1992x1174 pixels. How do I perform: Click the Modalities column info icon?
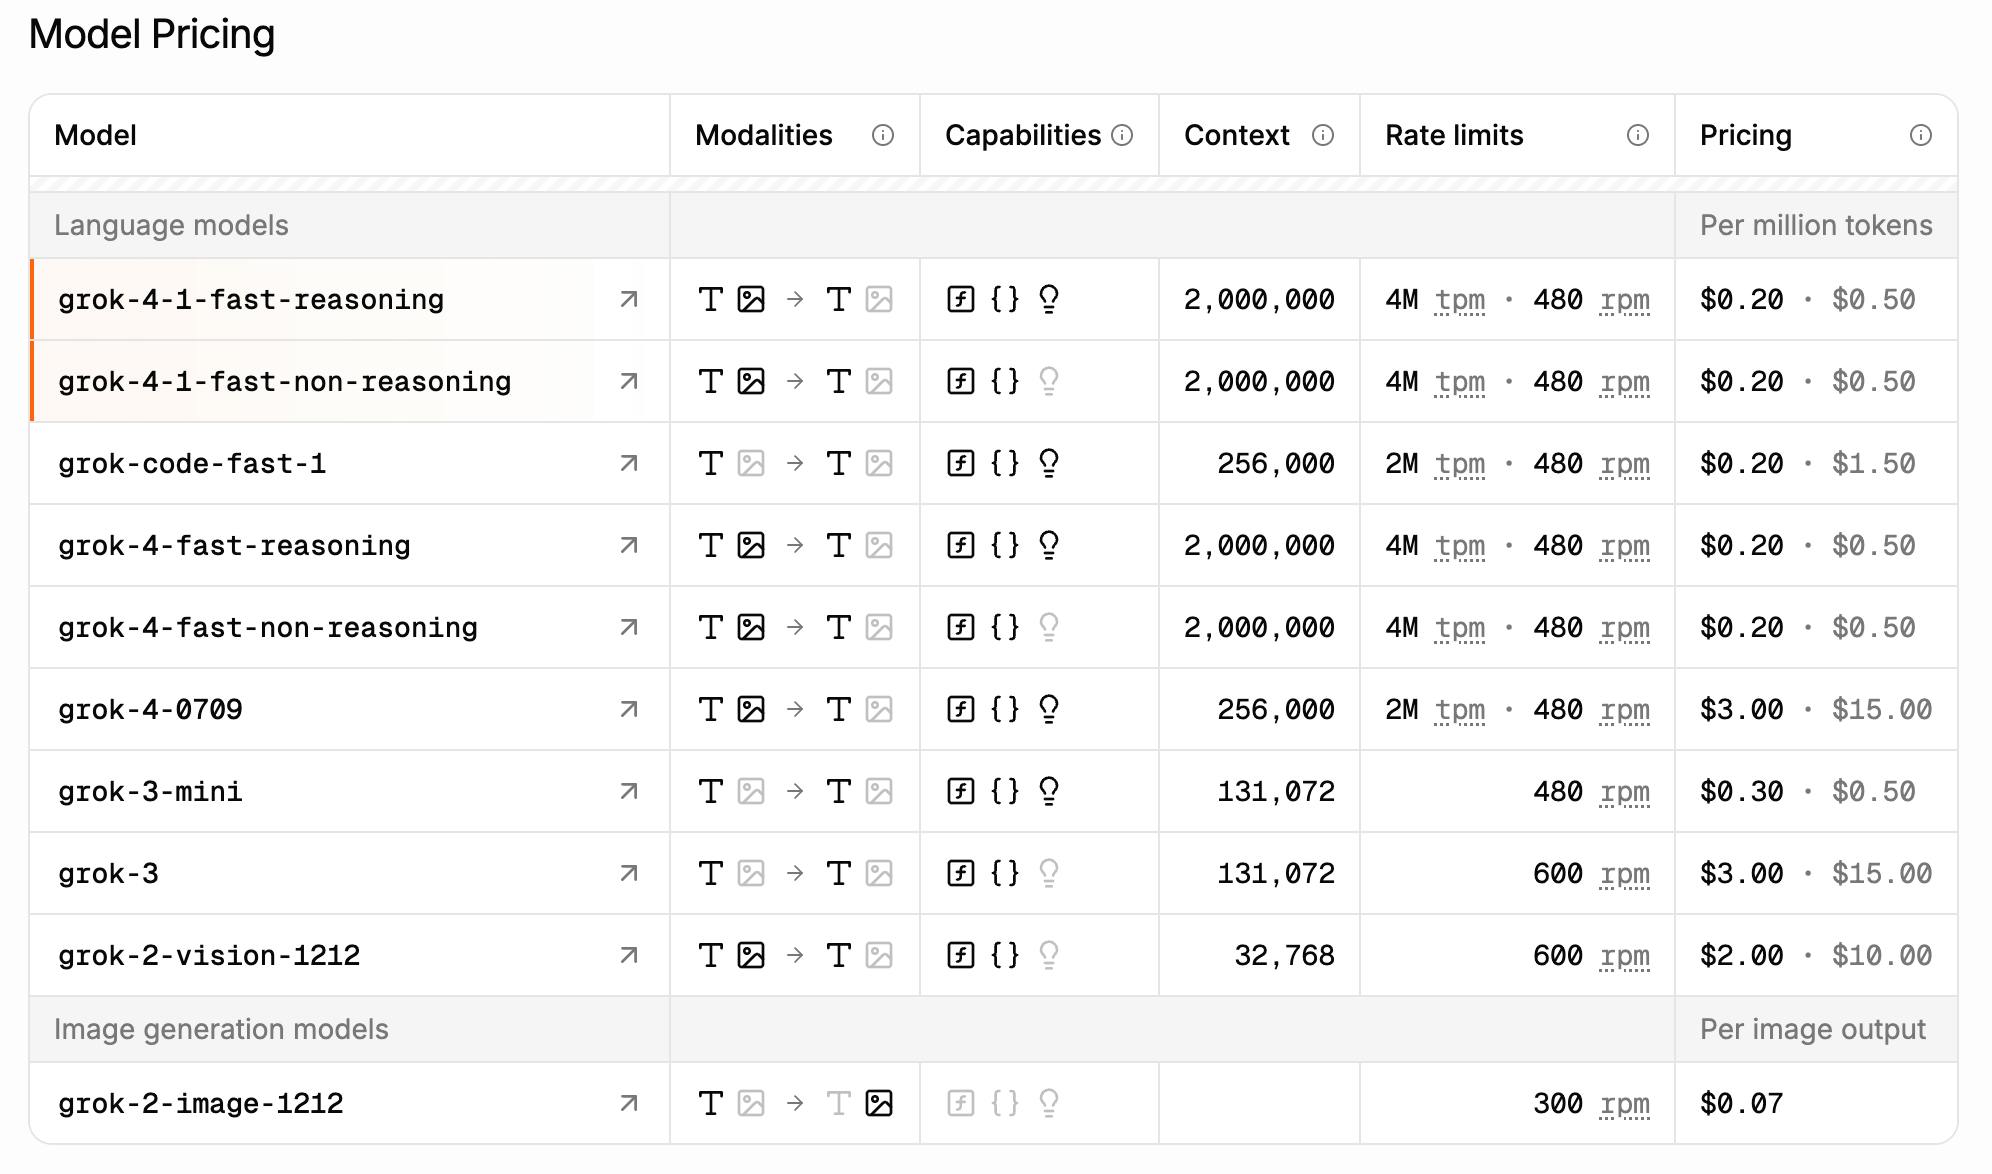click(884, 135)
